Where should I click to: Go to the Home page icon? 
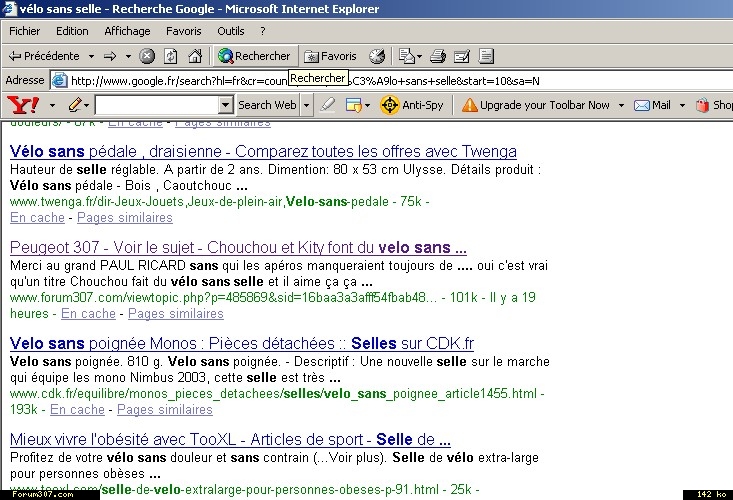click(195, 56)
